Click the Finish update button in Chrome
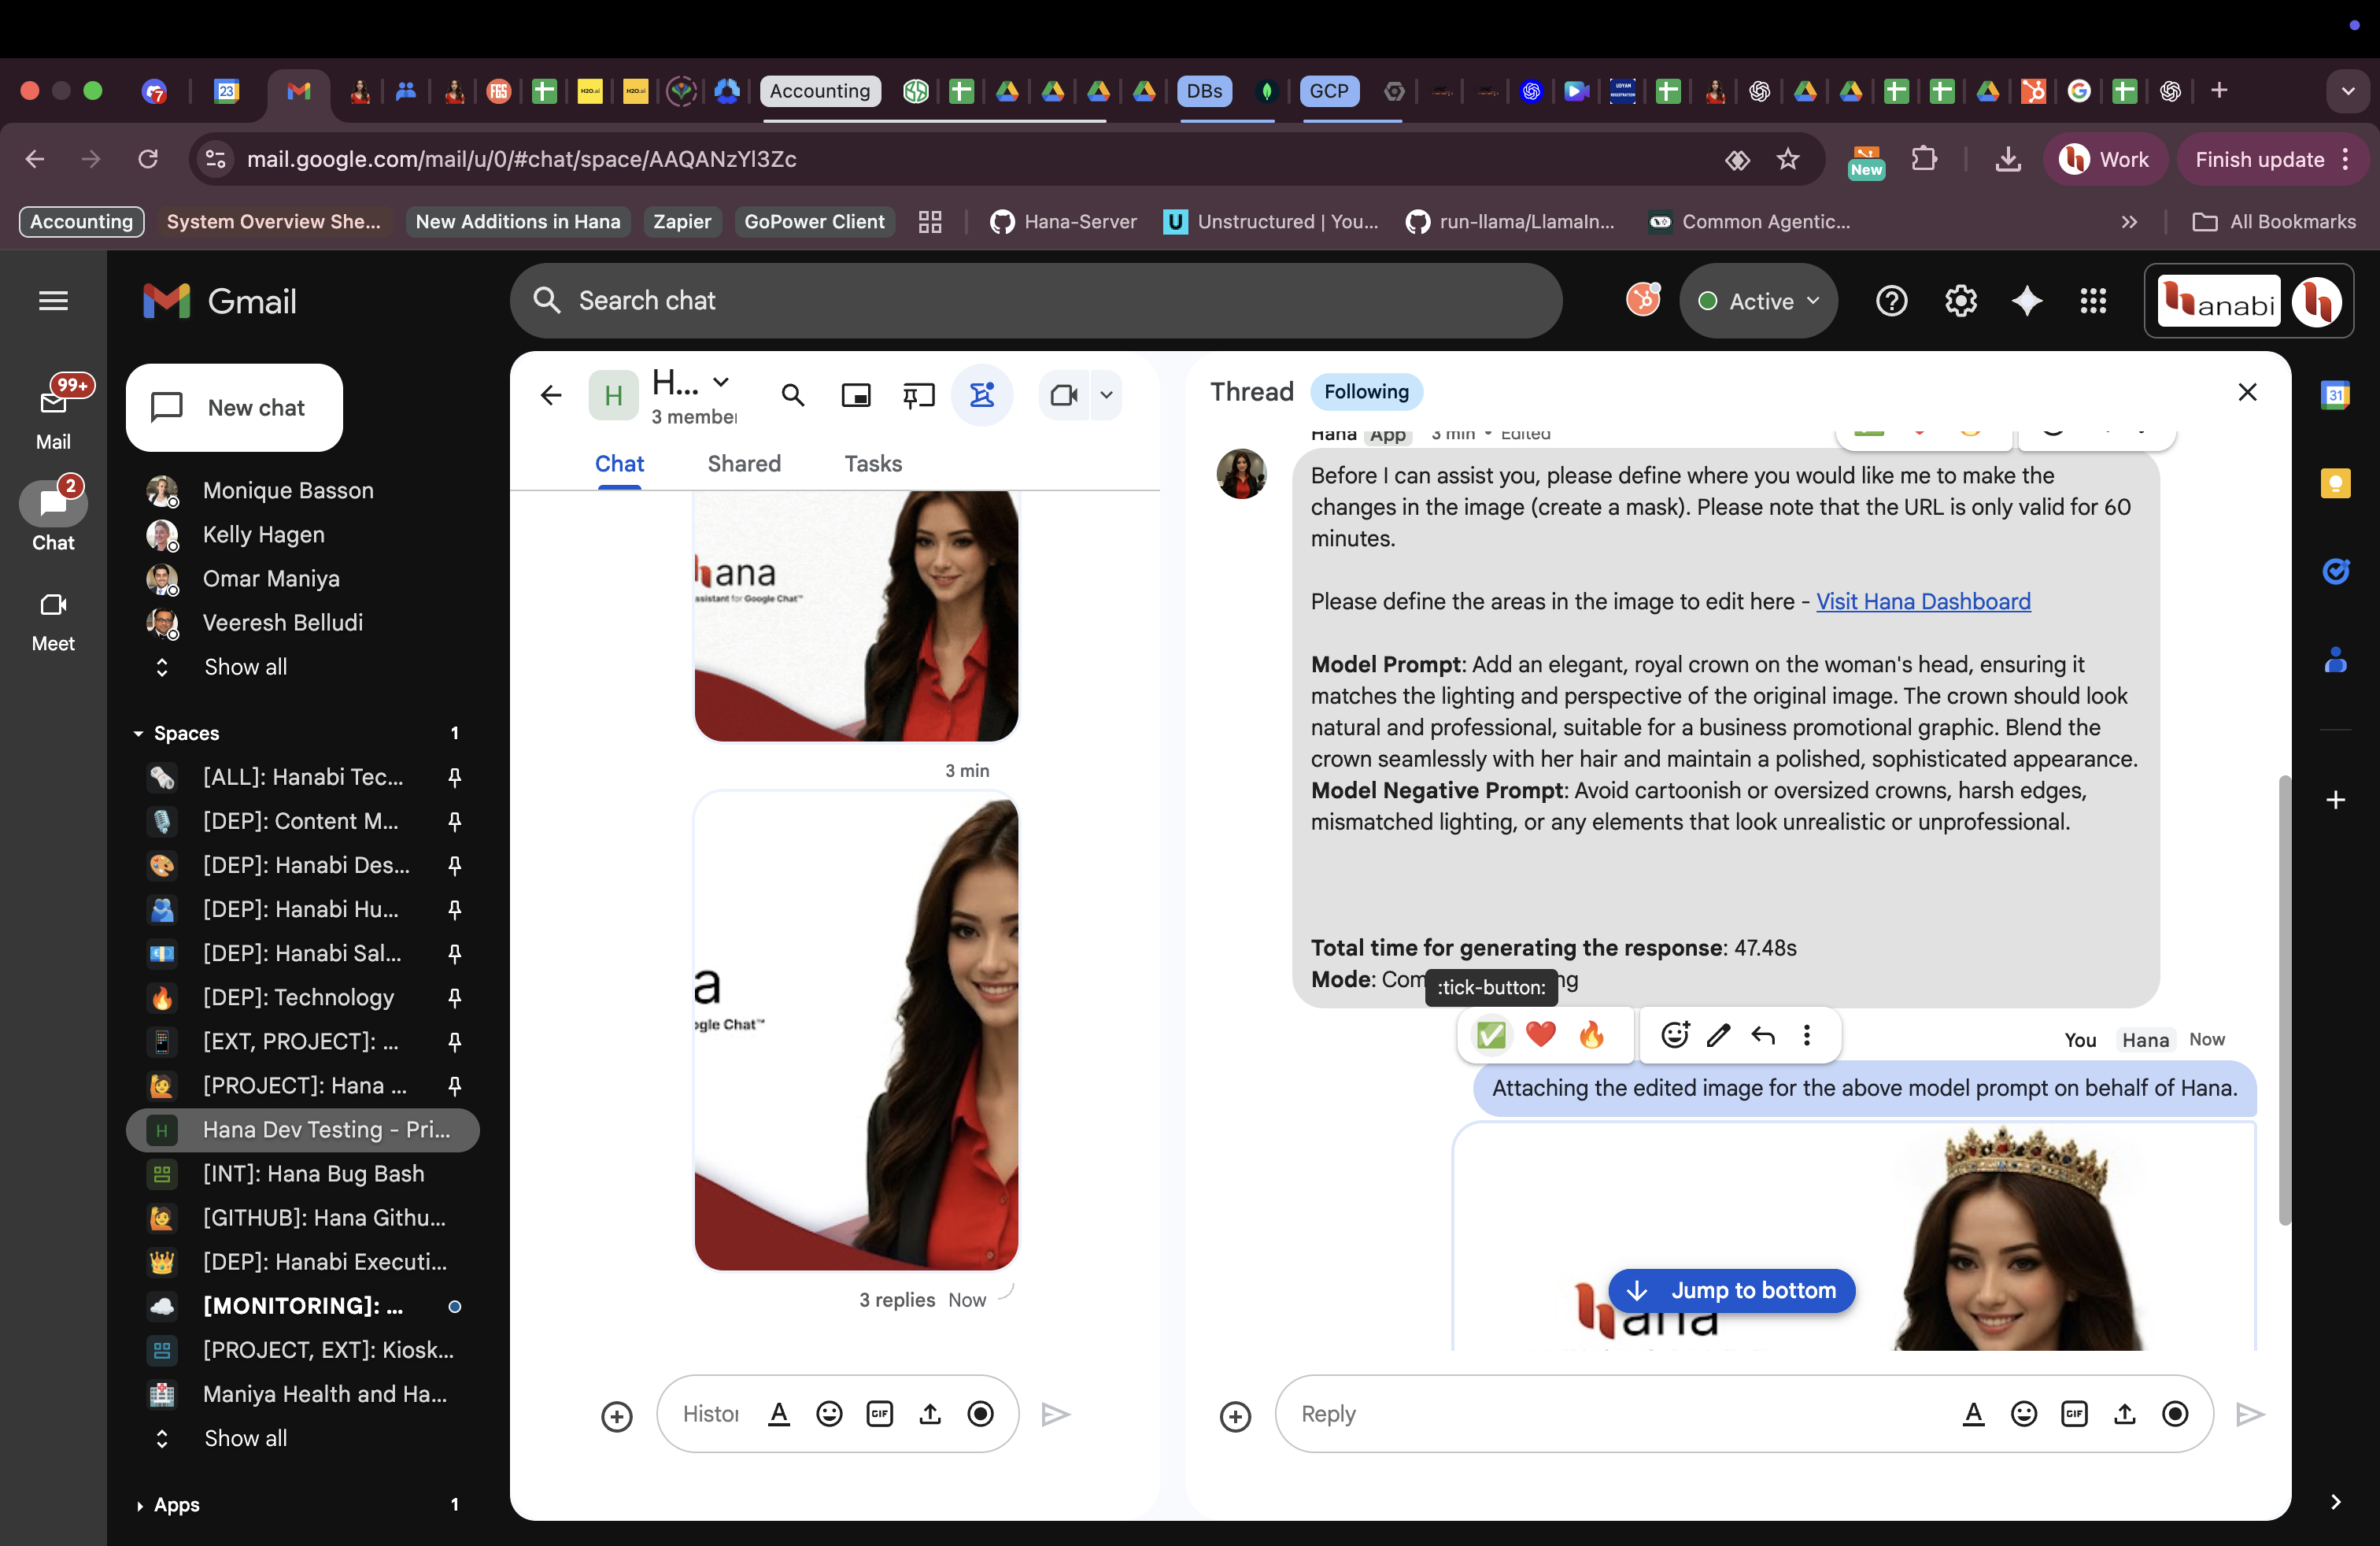The height and width of the screenshot is (1546, 2380). (2272, 159)
